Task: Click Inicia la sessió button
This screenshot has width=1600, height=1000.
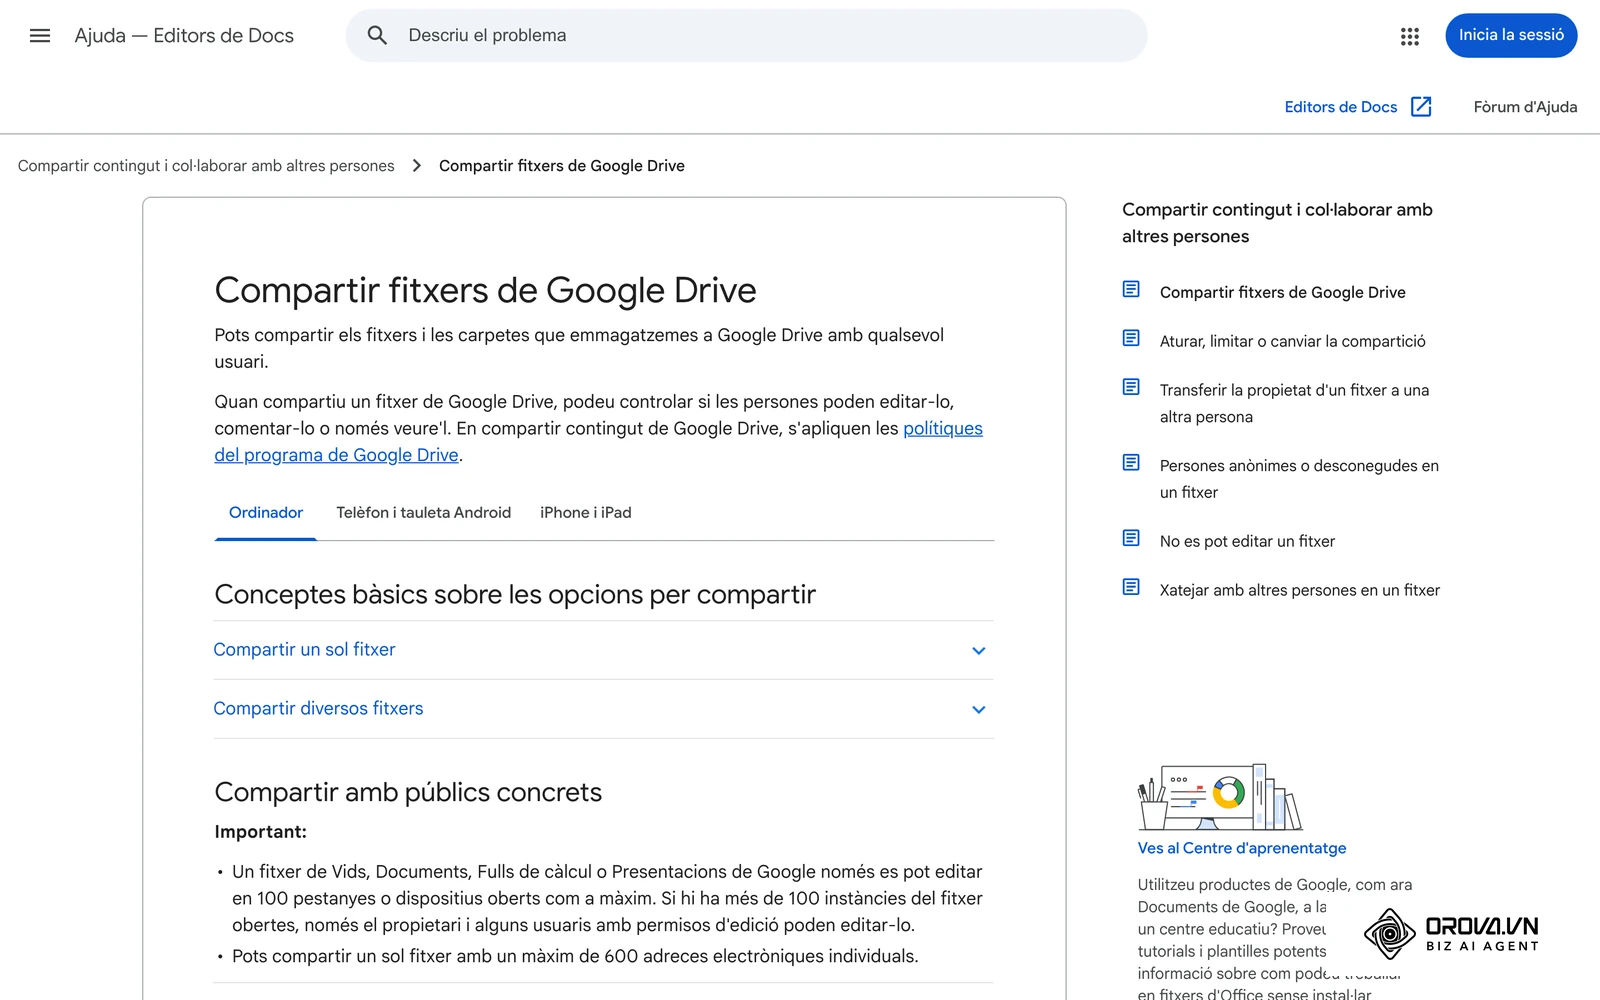Action: click(x=1511, y=36)
